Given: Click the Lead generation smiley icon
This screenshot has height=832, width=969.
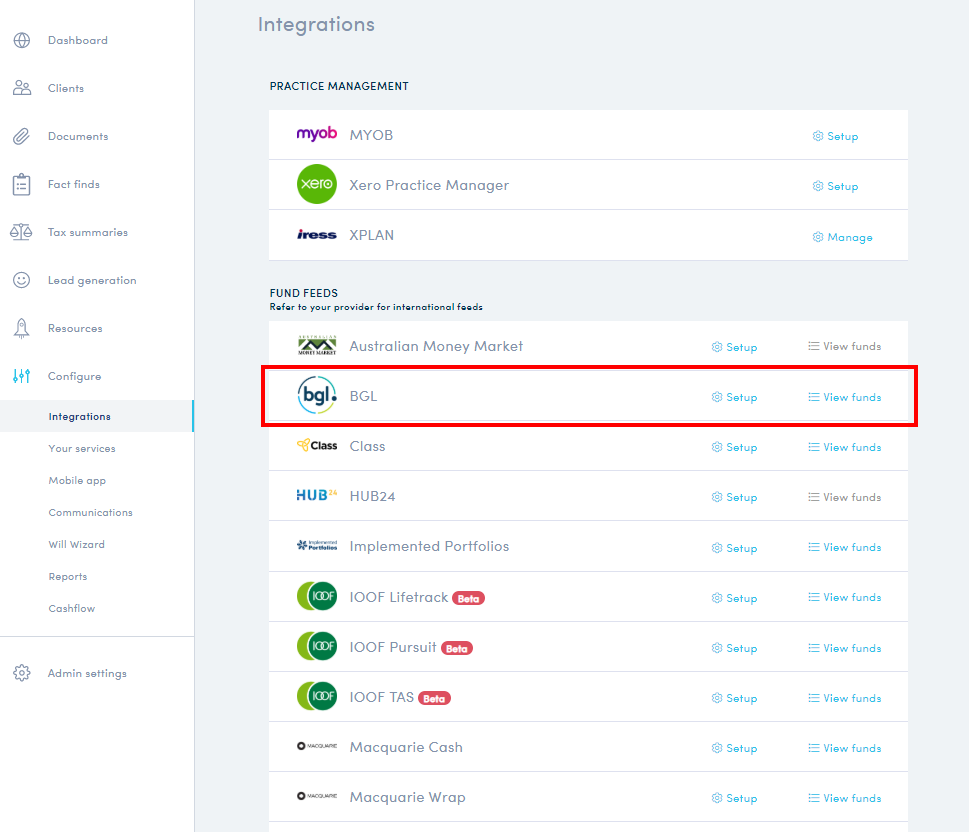Looking at the screenshot, I should [x=22, y=280].
